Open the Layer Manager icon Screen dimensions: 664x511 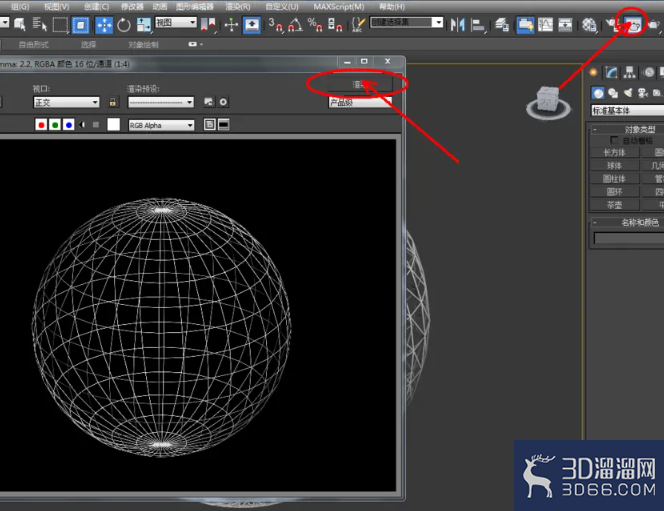(x=502, y=25)
